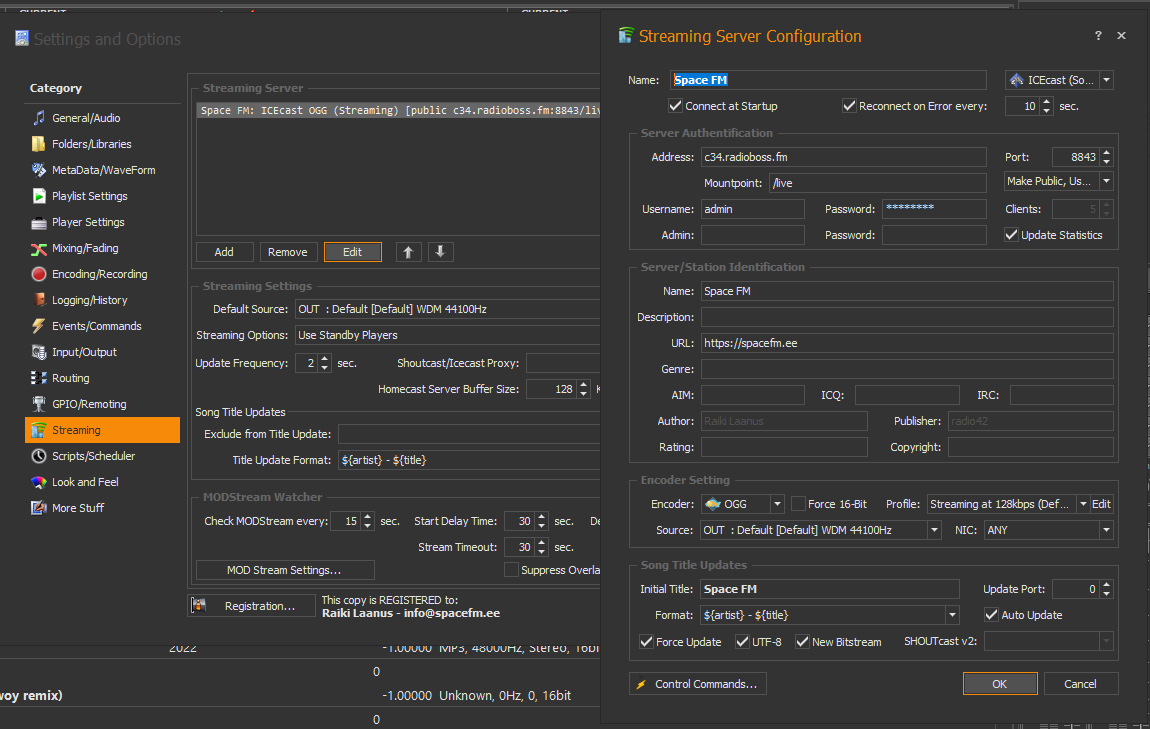
Task: Toggle the Force 16-Bit checkbox
Action: click(x=799, y=504)
